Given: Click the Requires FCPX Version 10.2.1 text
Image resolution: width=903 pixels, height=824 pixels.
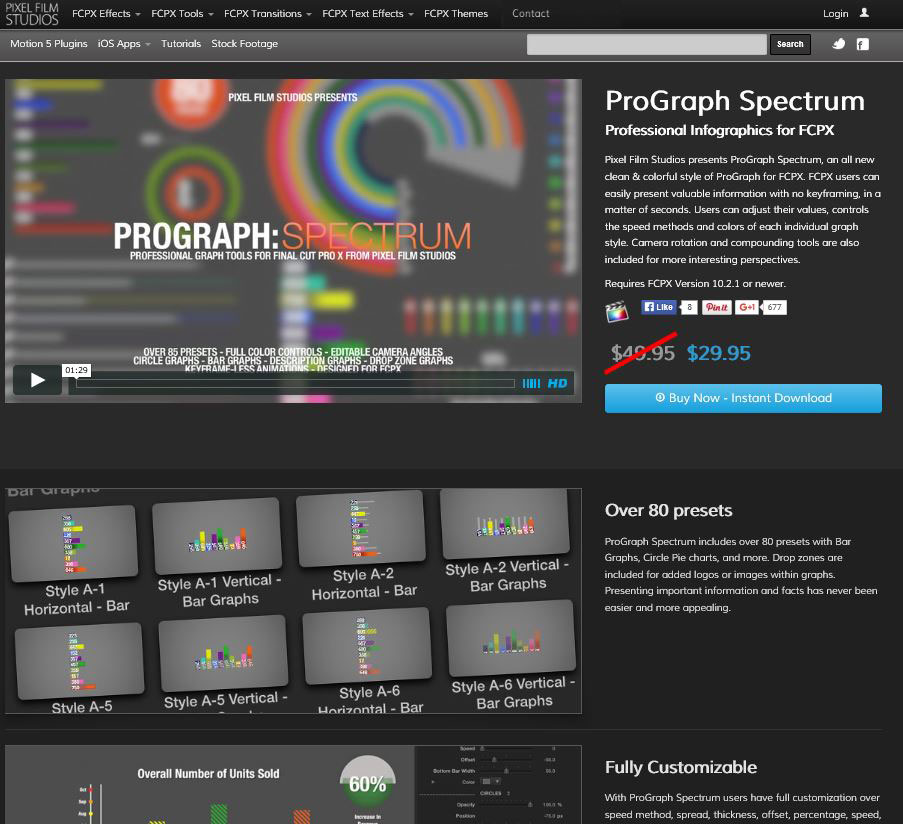Looking at the screenshot, I should 695,284.
